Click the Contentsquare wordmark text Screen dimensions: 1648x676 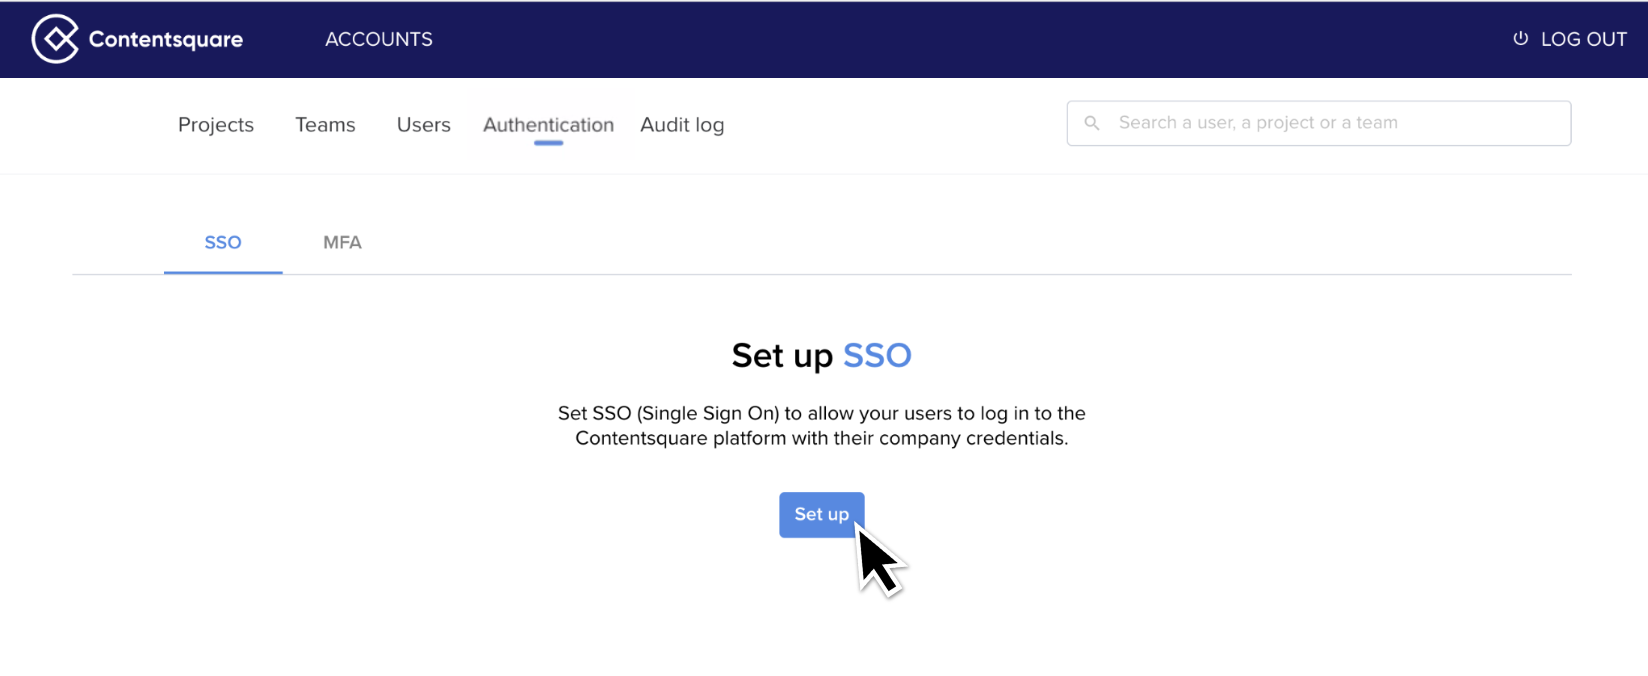click(x=166, y=40)
